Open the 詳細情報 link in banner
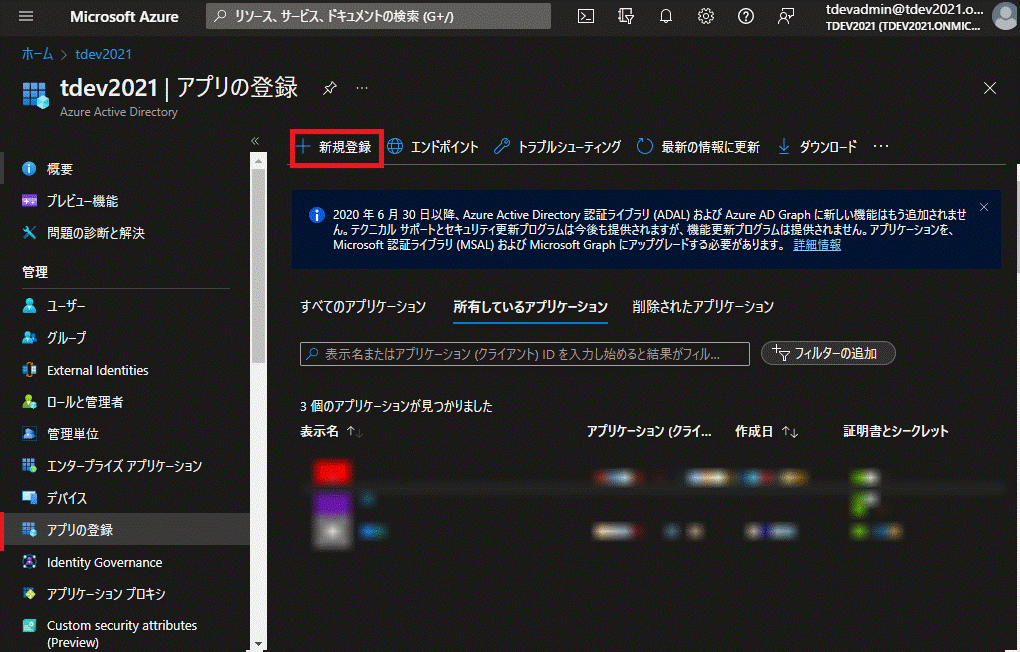1020x652 pixels. coord(817,245)
